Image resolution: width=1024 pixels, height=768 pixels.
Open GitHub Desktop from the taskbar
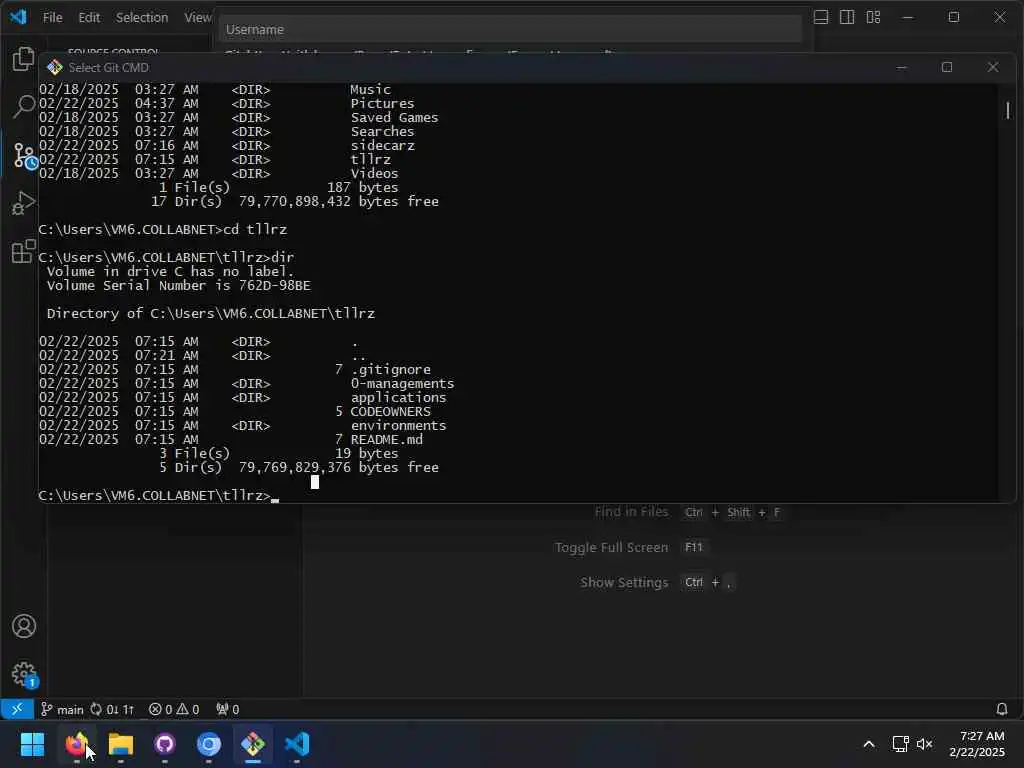point(165,744)
